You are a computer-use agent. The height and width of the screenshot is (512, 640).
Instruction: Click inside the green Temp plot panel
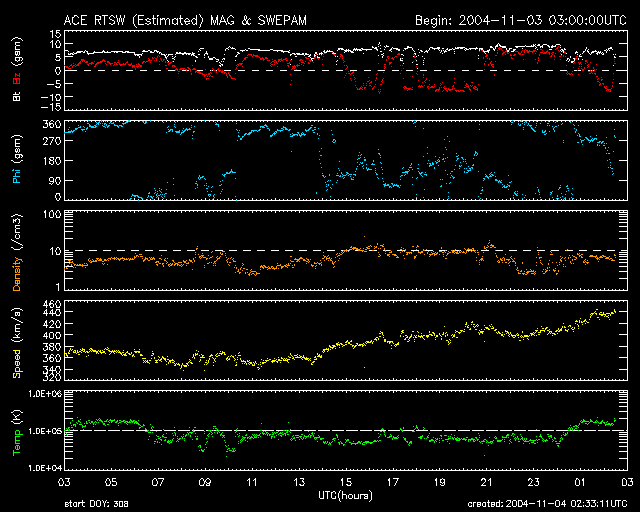click(x=346, y=430)
